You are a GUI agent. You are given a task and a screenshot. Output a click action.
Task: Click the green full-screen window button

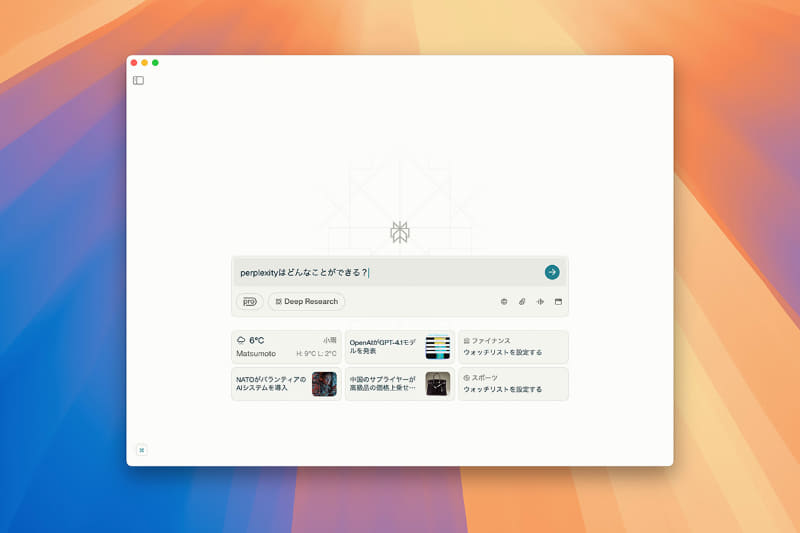coord(155,63)
